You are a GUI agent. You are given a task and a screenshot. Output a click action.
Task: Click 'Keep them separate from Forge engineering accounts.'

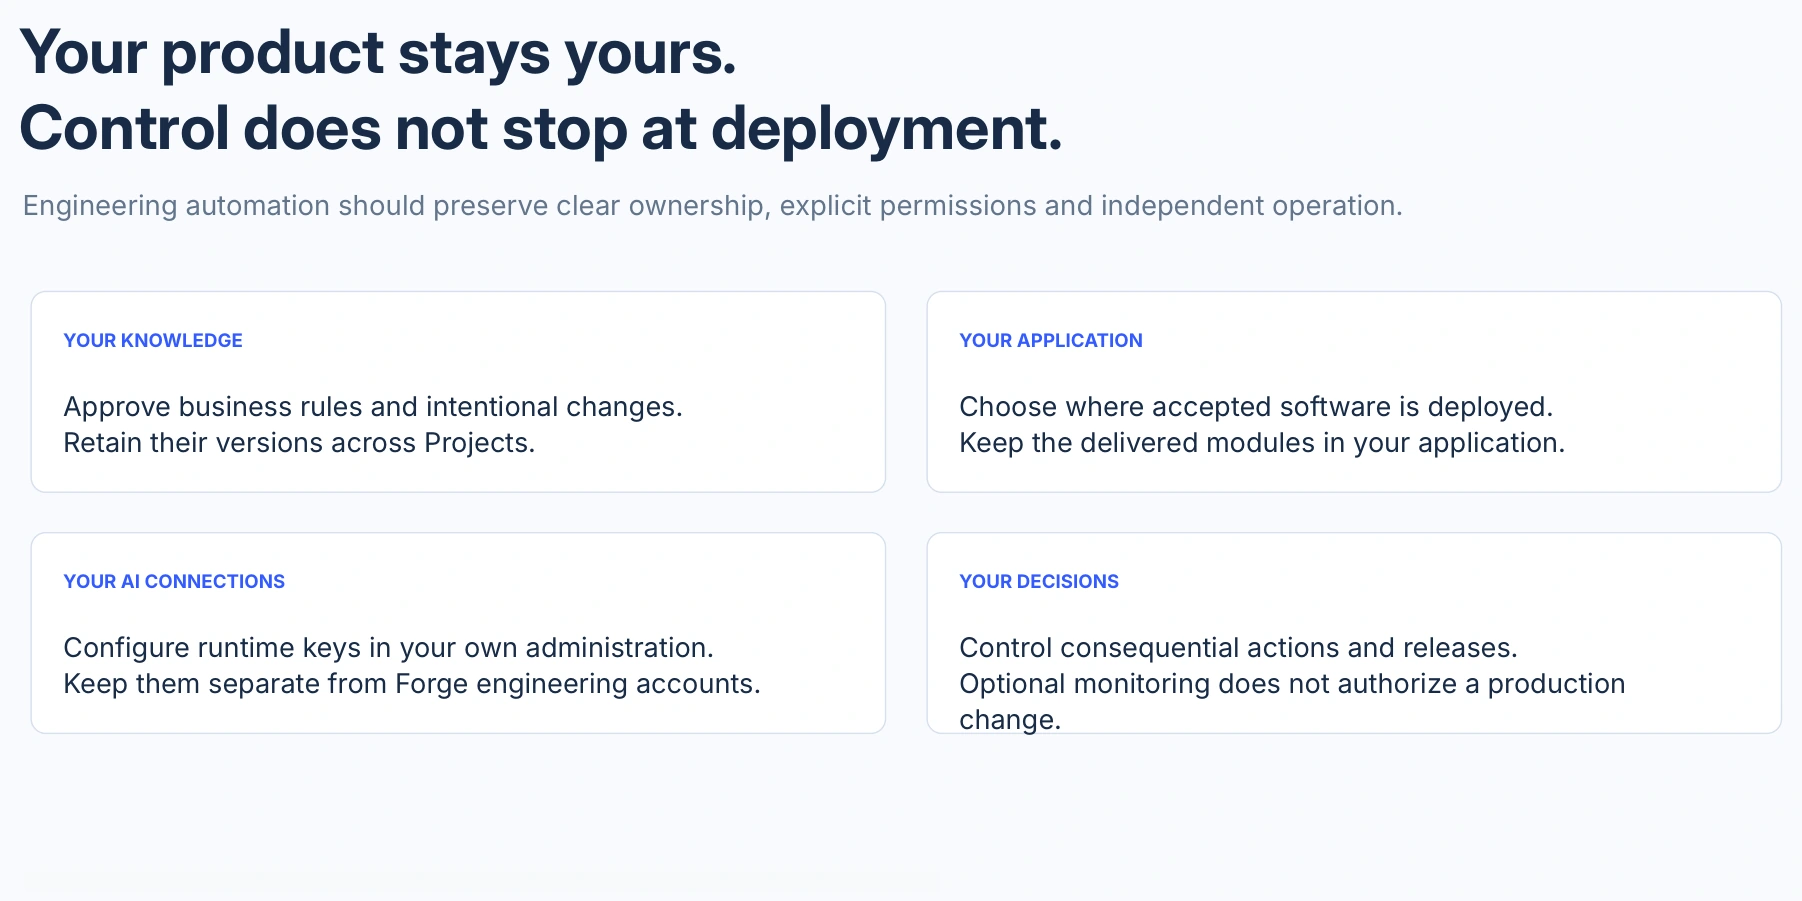[x=412, y=684]
